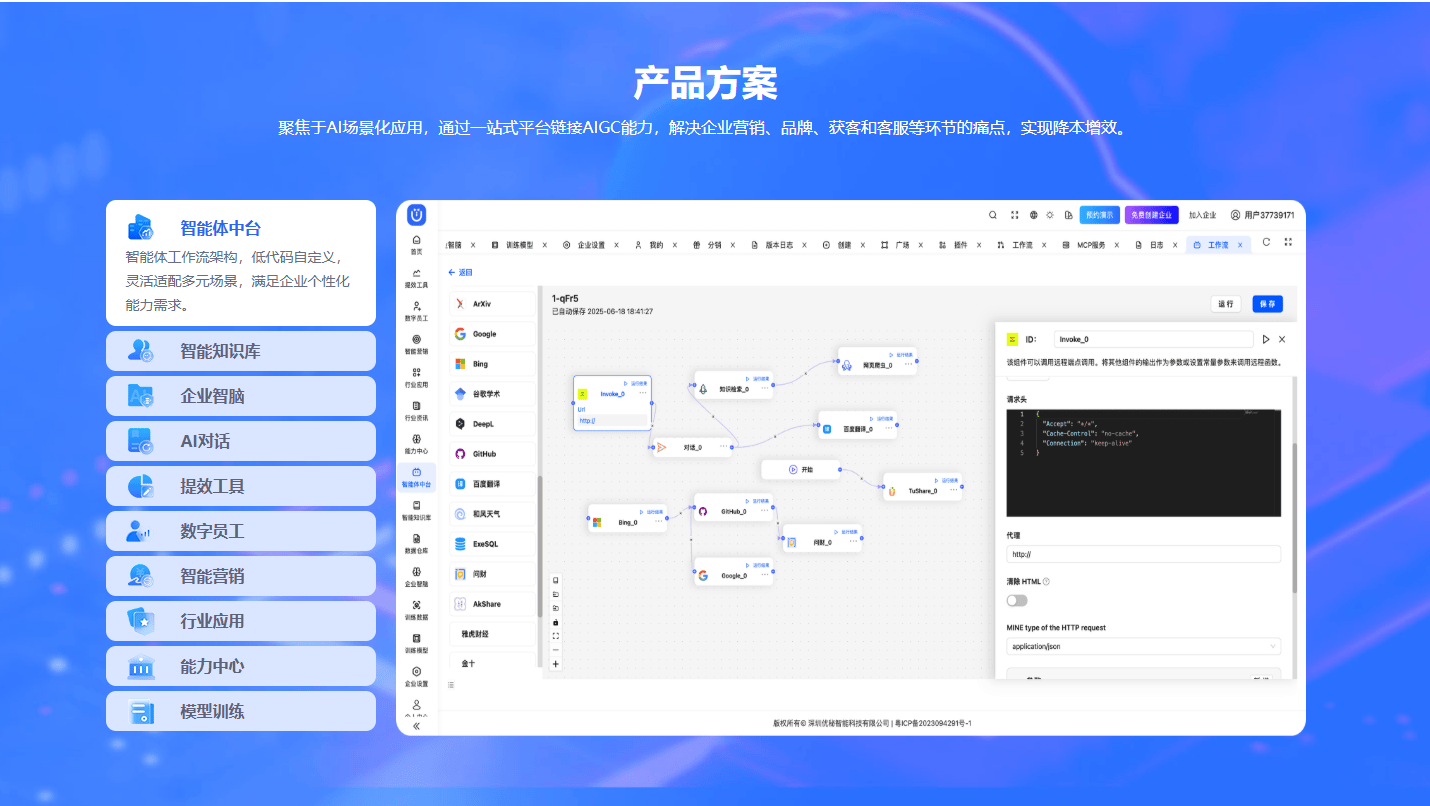Zoom in with canvas plus icon
Viewport: 1430px width, 806px height.
point(556,664)
